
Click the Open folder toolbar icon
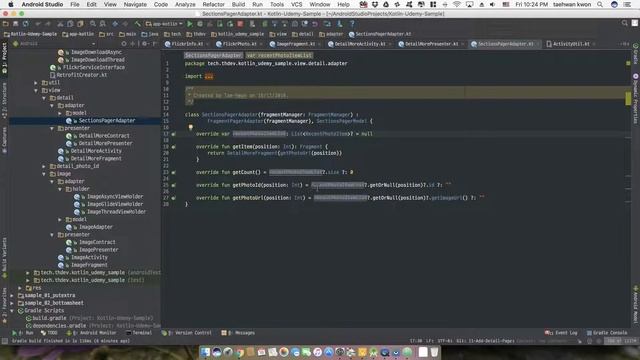coord(6,24)
